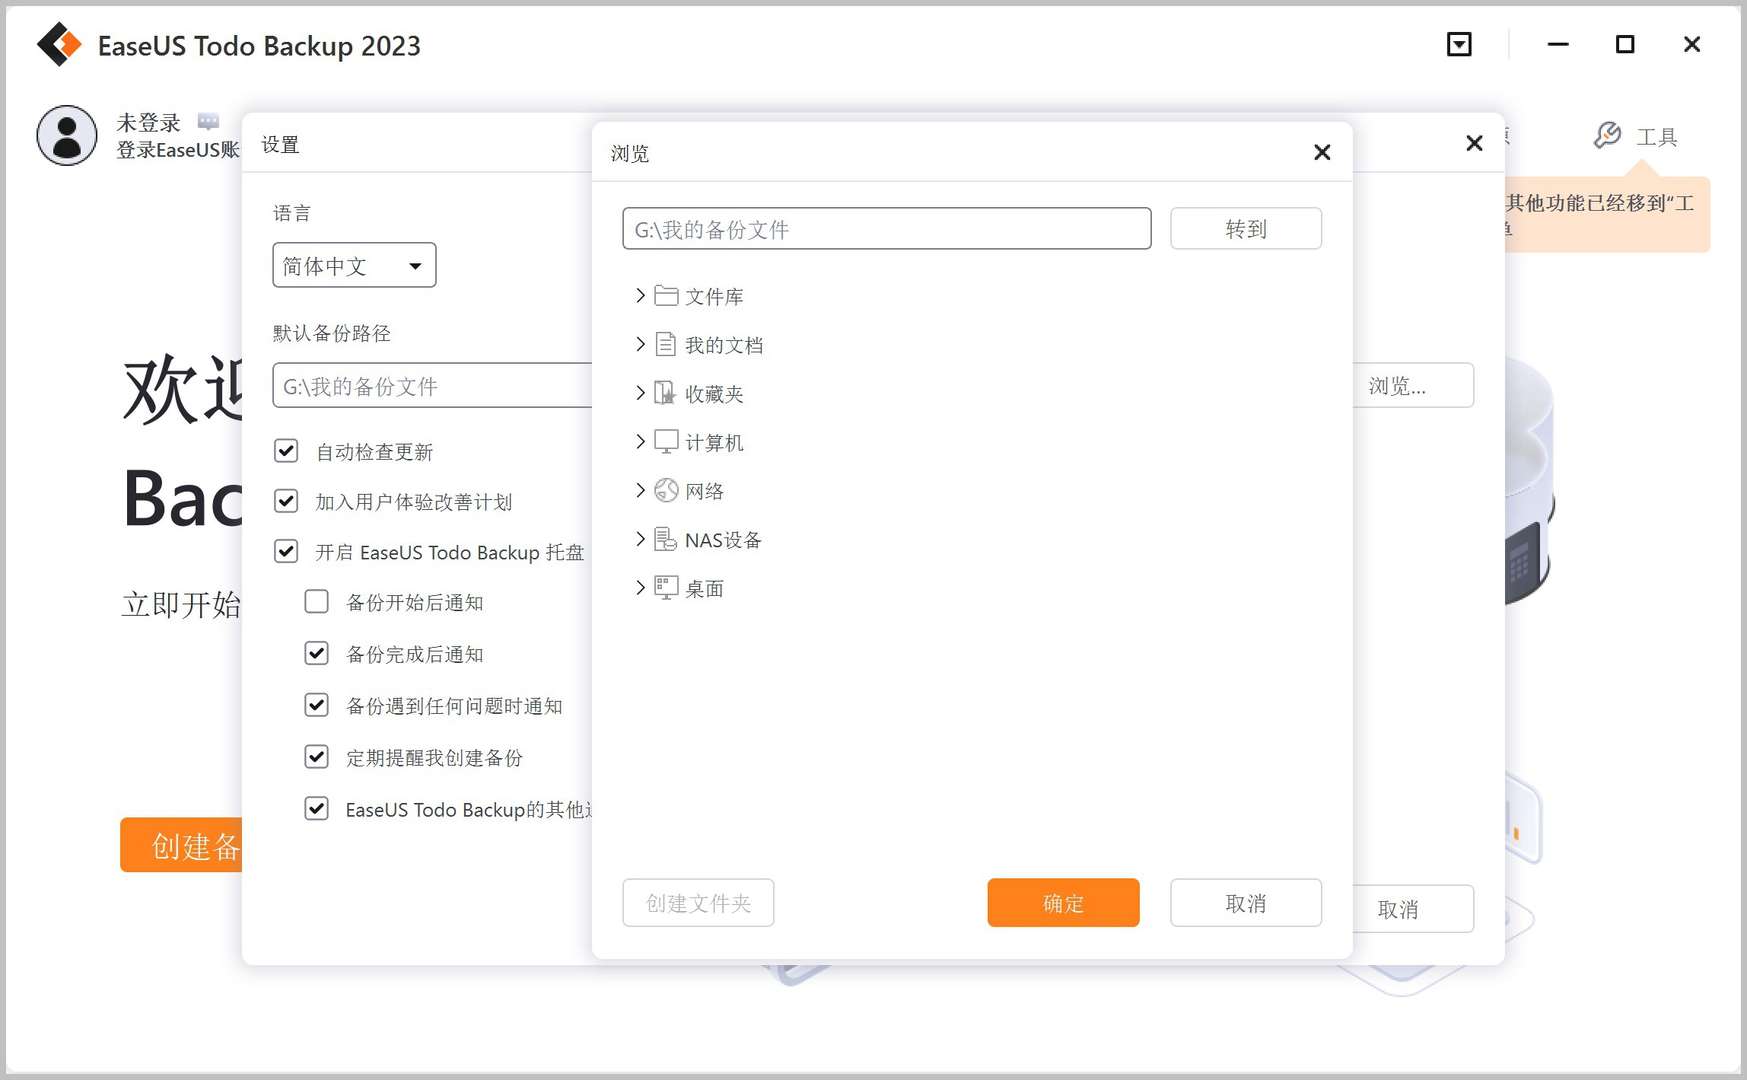Viewport: 1747px width, 1080px height.
Task: Uncheck the 自动检查更新 checkbox
Action: 286,450
